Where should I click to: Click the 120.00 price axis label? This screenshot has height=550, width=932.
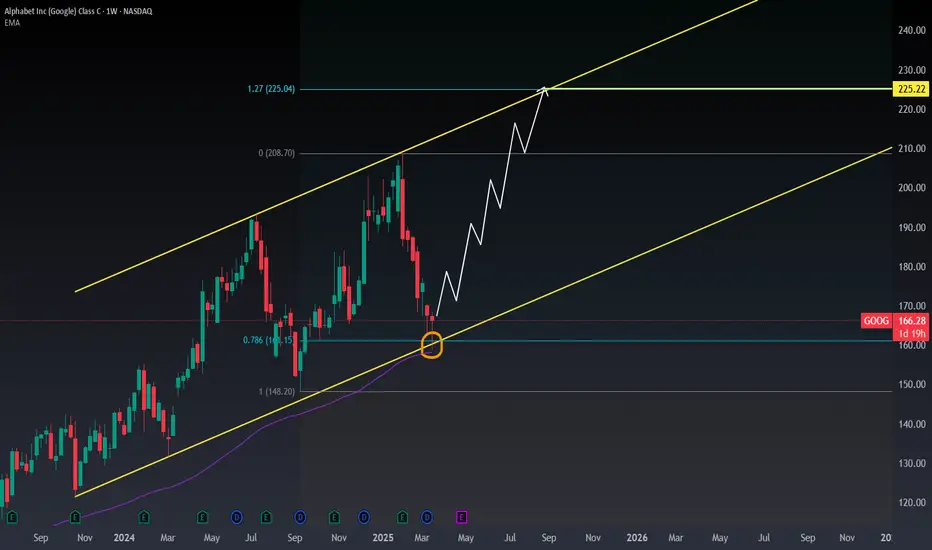[912, 503]
